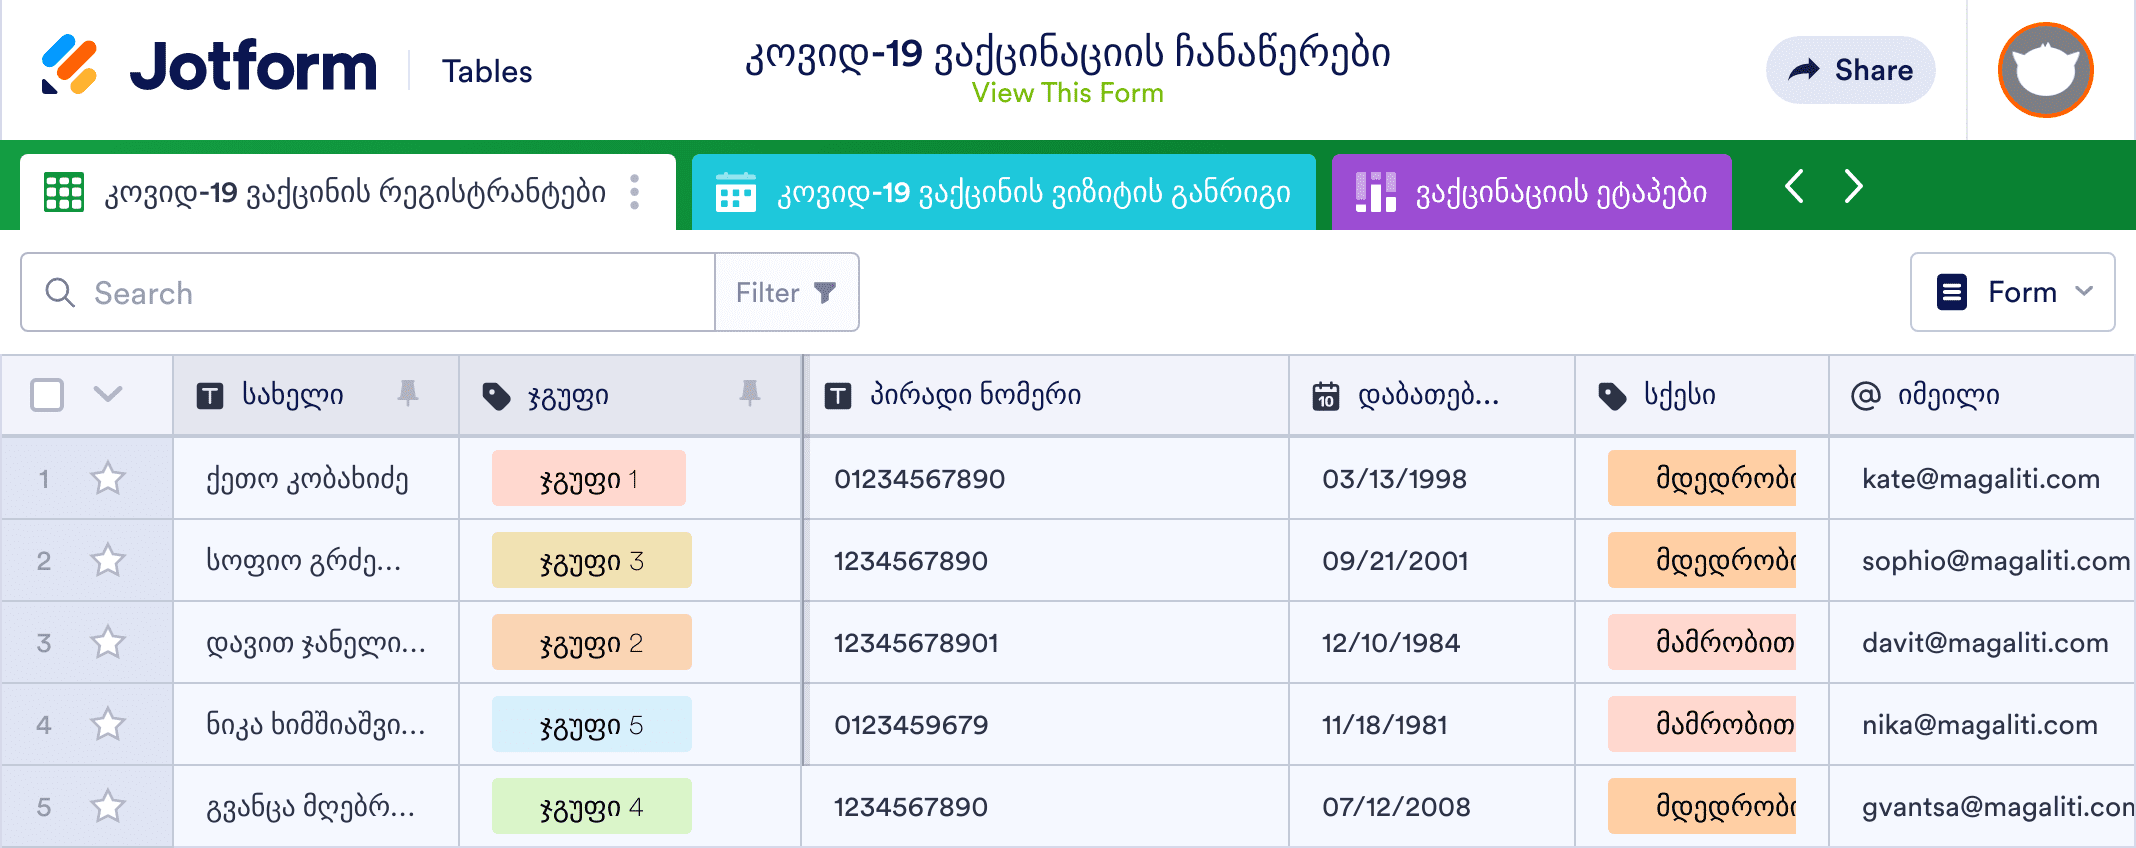The height and width of the screenshot is (848, 2136).
Task: Click the ჯგუფი 5 blue tag
Action: [x=591, y=725]
